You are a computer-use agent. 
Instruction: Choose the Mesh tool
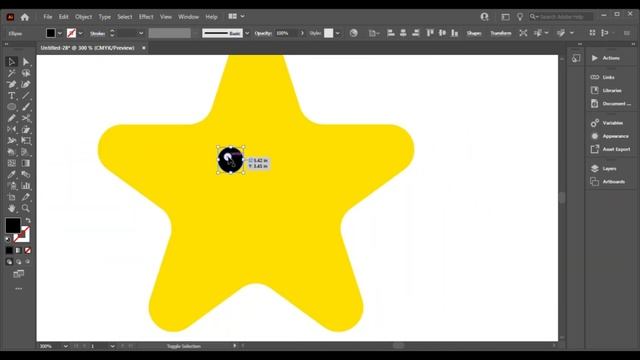point(11,163)
